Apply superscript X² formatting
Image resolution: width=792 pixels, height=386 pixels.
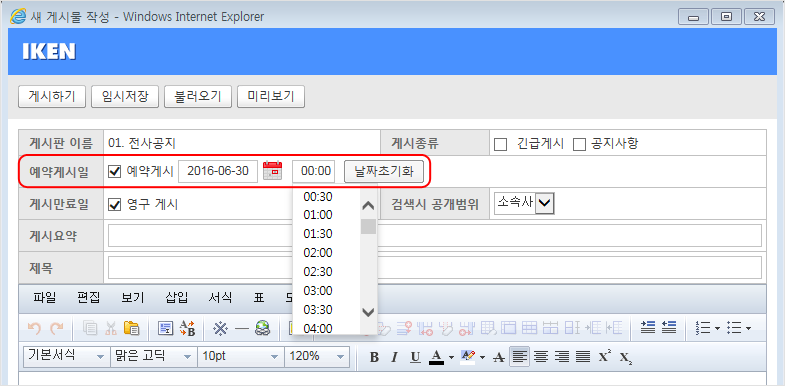(x=604, y=356)
